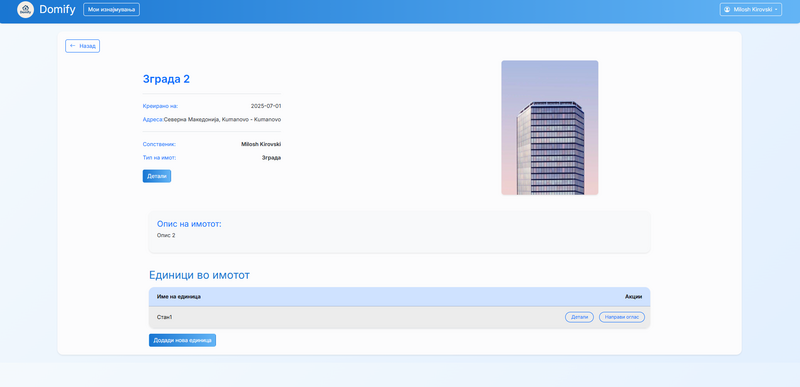Select the Стан1 unit row
The width and height of the screenshot is (800, 387).
(x=399, y=317)
